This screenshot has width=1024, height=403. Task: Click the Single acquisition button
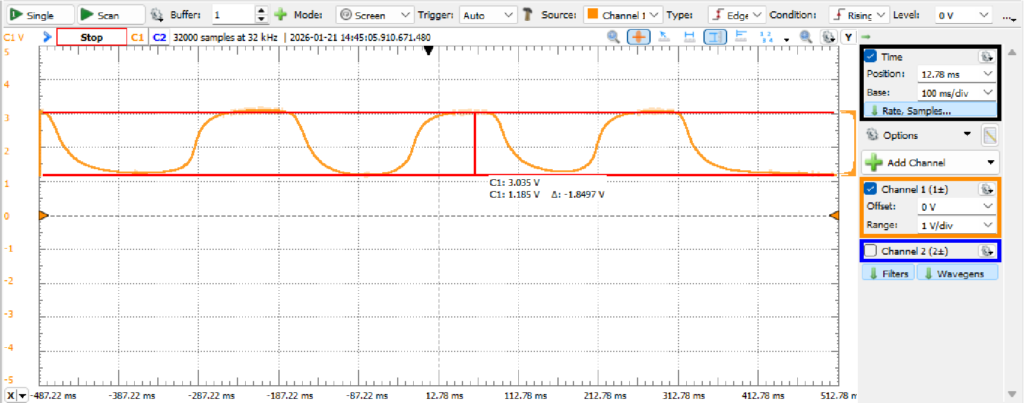(x=37, y=15)
